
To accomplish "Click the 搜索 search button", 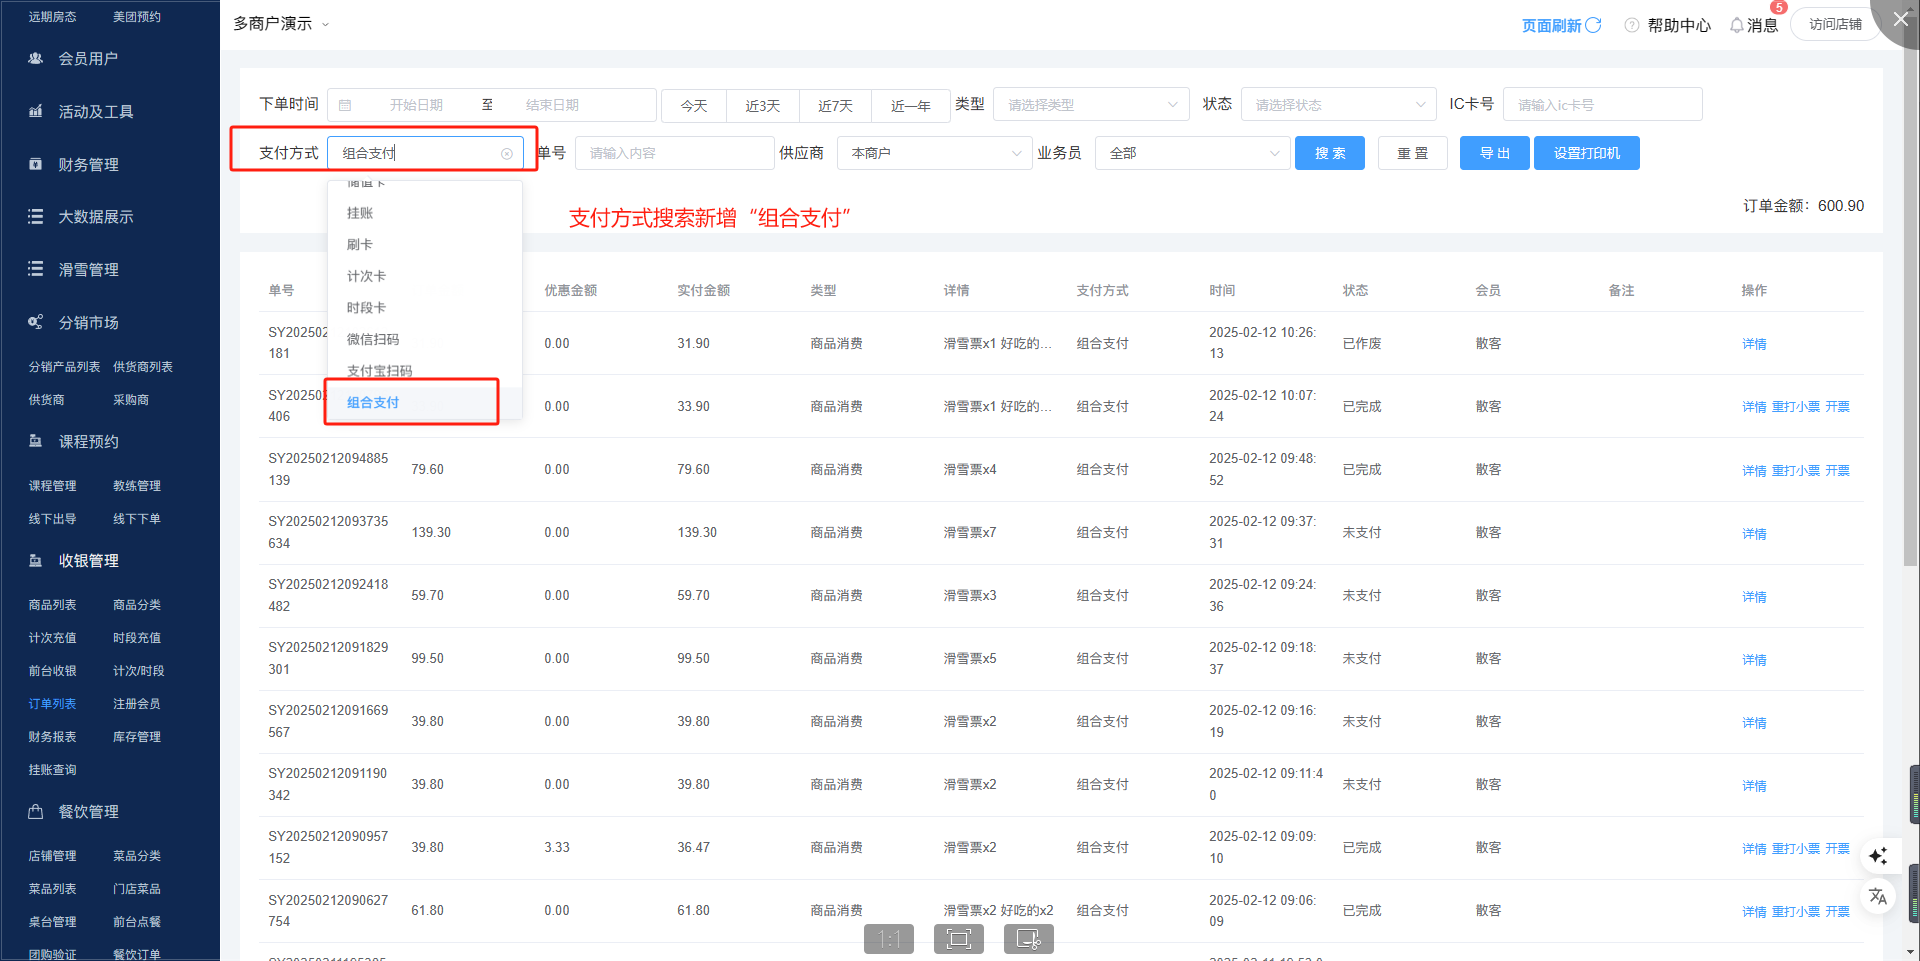I will 1329,154.
